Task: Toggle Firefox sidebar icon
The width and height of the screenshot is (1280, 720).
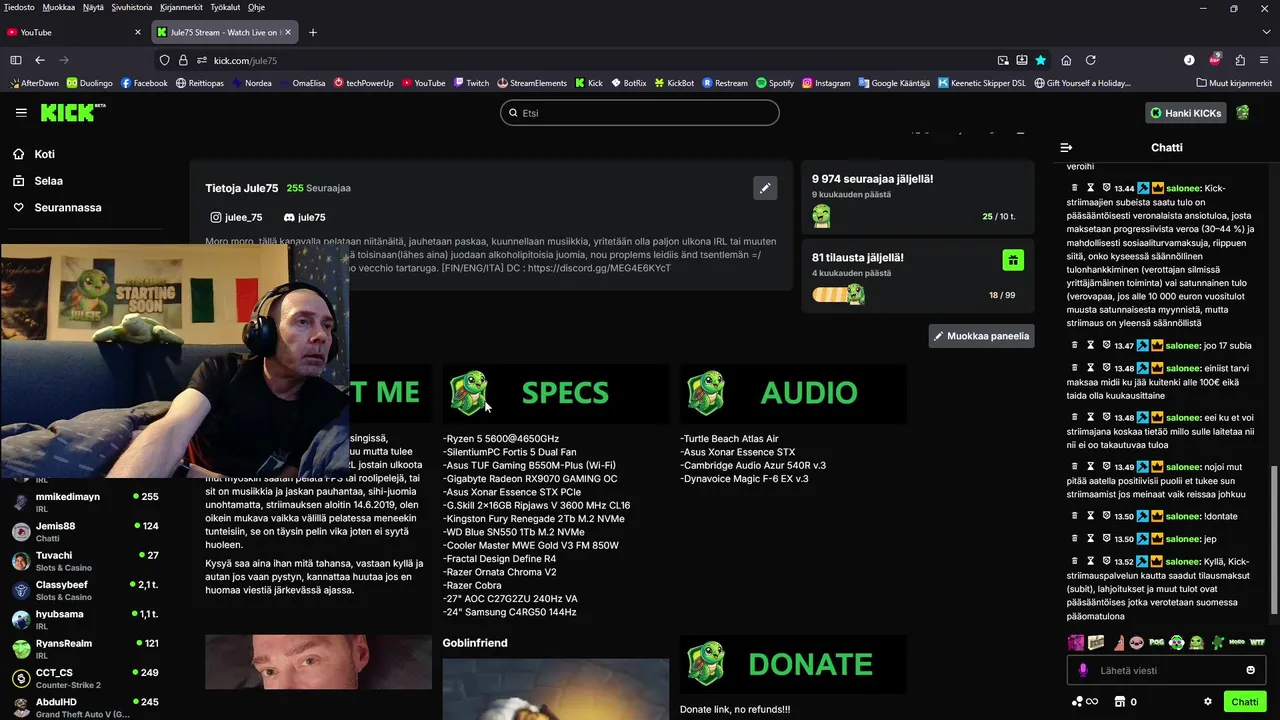Action: (x=16, y=60)
